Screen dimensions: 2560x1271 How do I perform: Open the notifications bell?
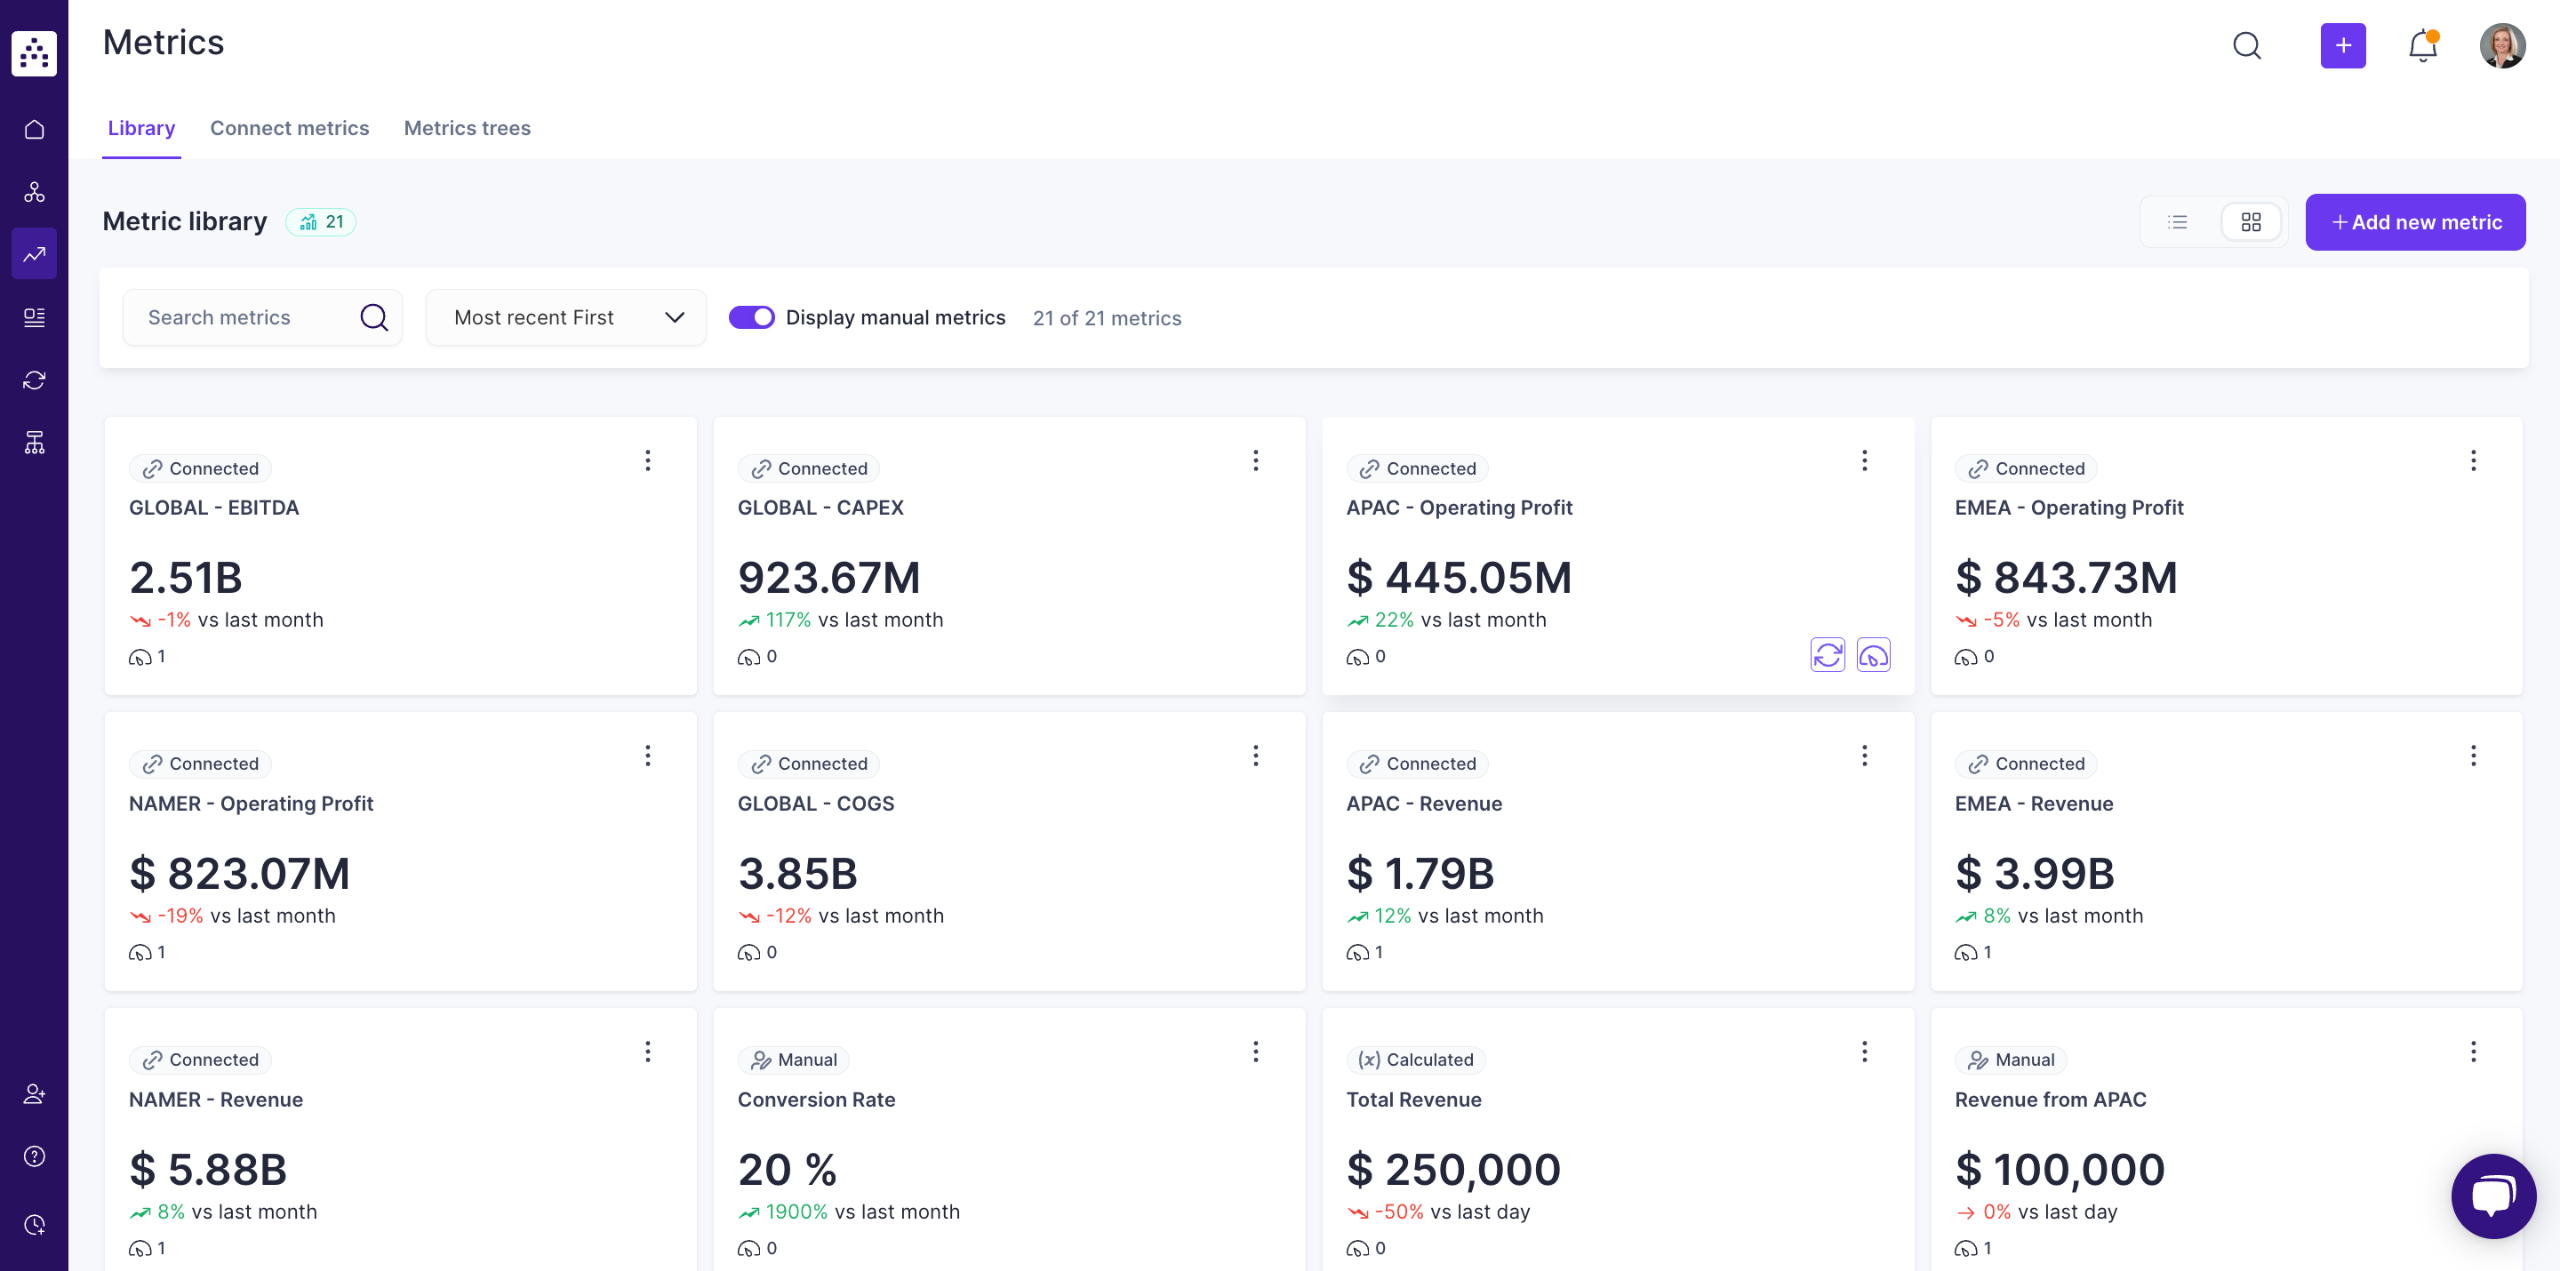pyautogui.click(x=2422, y=46)
